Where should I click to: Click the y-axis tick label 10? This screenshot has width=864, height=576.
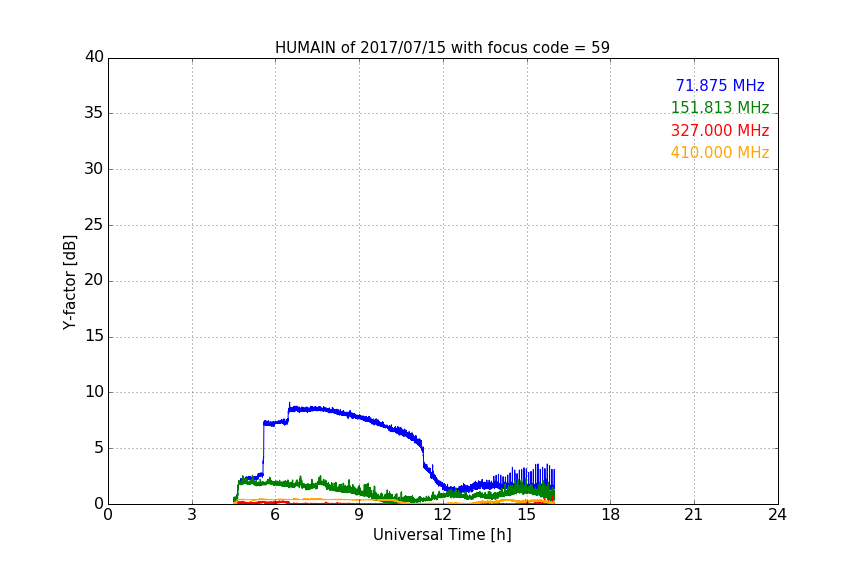click(94, 392)
